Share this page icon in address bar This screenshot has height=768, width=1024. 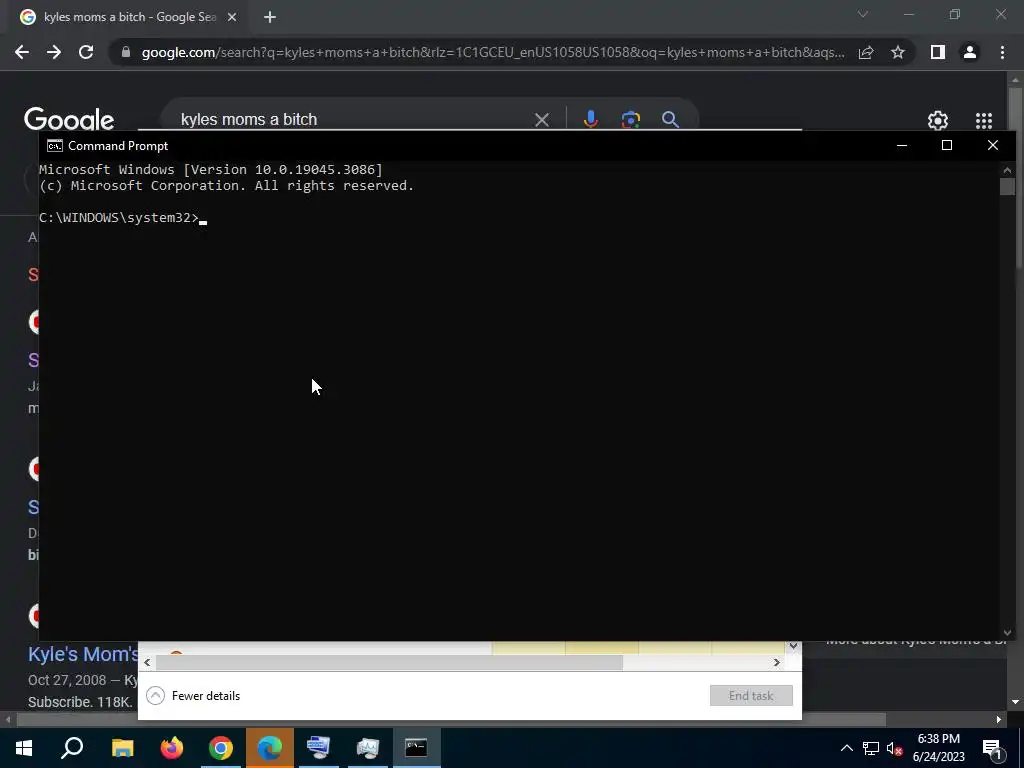point(866,52)
